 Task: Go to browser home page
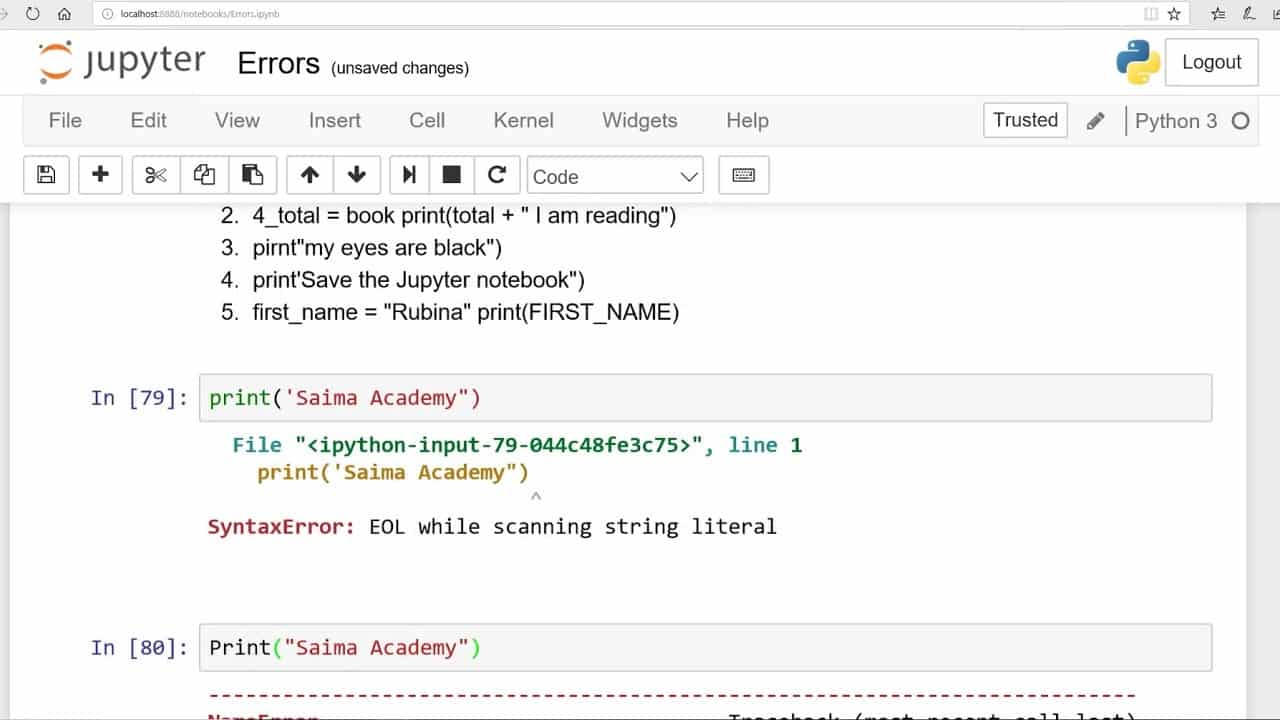point(64,14)
